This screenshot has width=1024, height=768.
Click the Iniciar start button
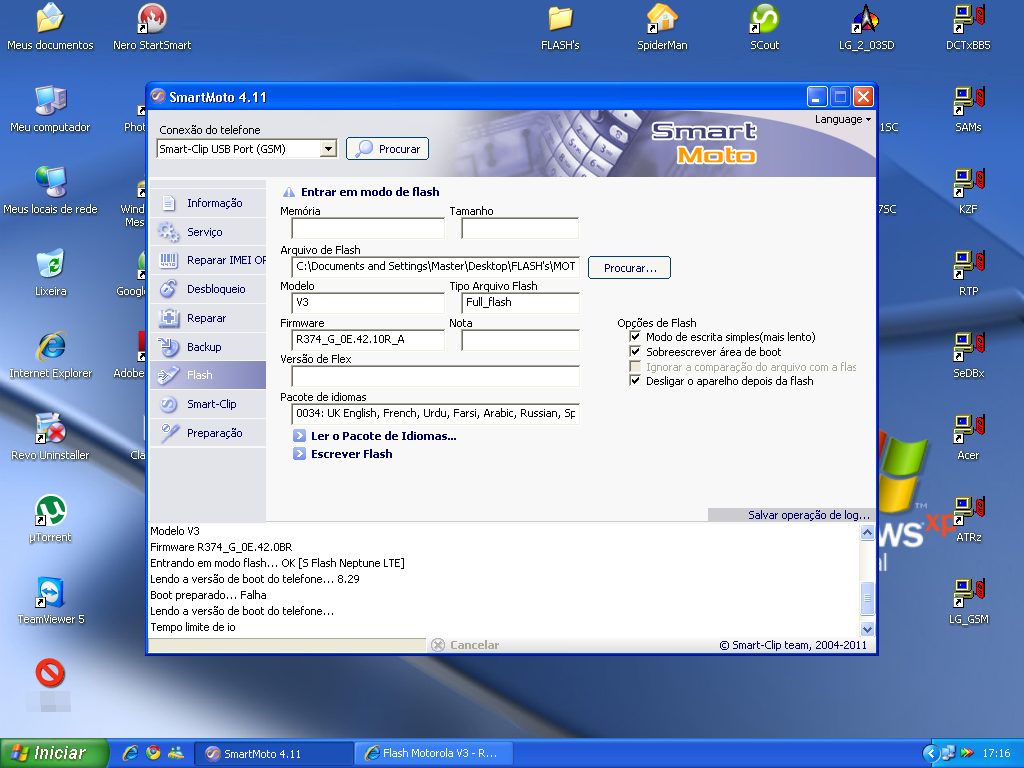tap(54, 754)
